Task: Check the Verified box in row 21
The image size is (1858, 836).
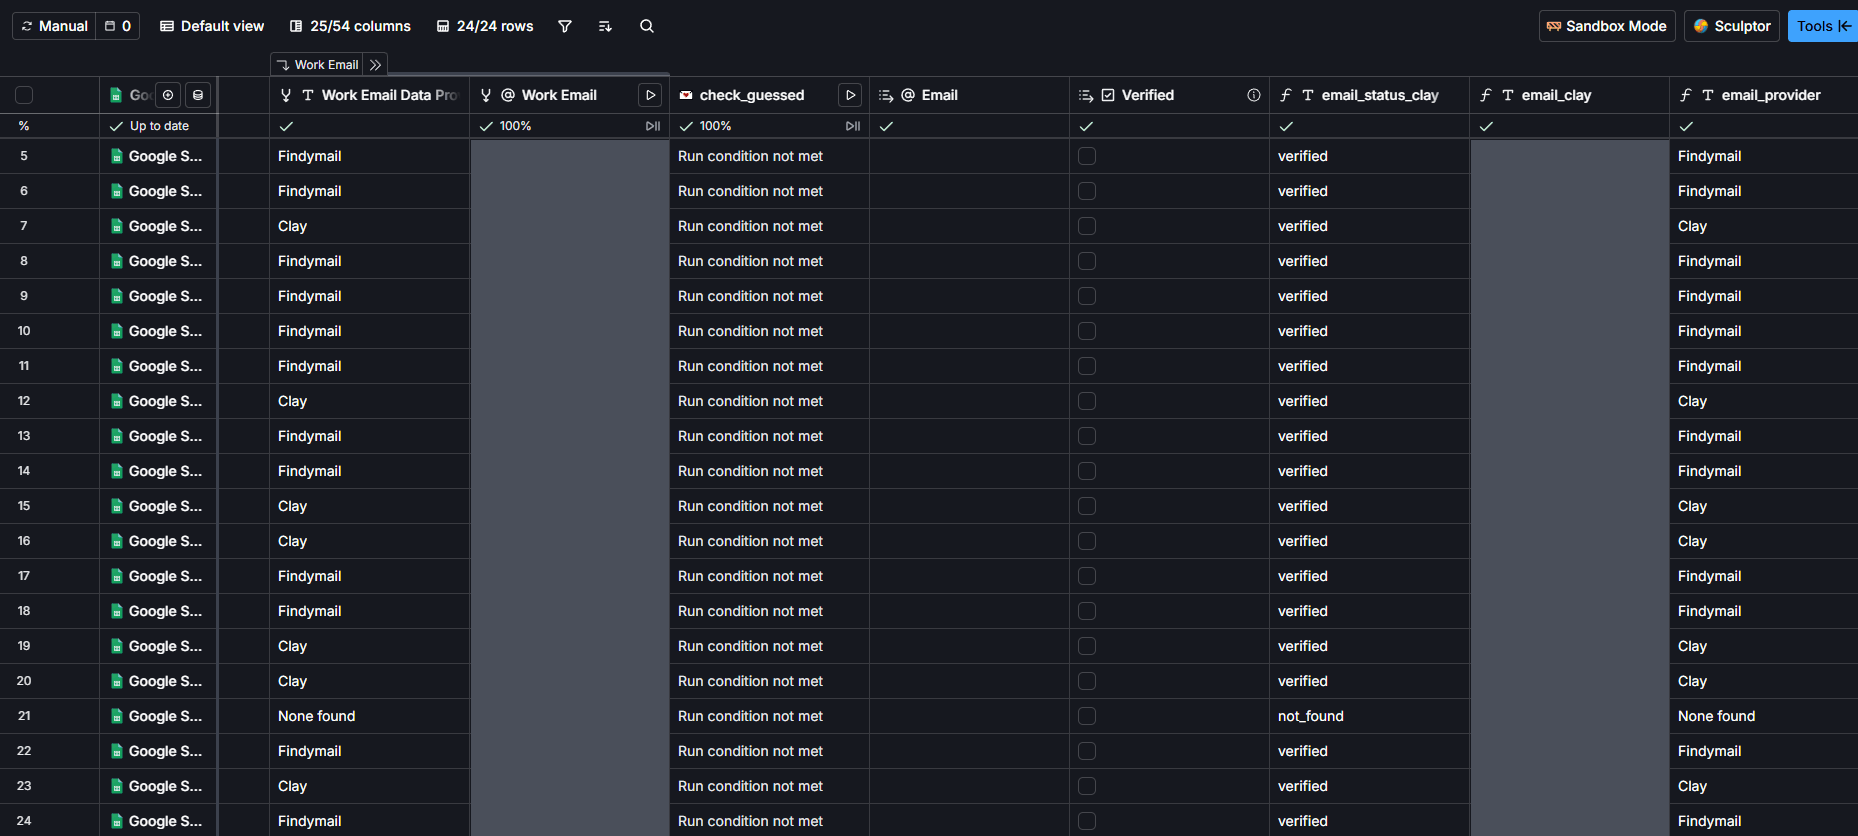Action: pyautogui.click(x=1087, y=716)
